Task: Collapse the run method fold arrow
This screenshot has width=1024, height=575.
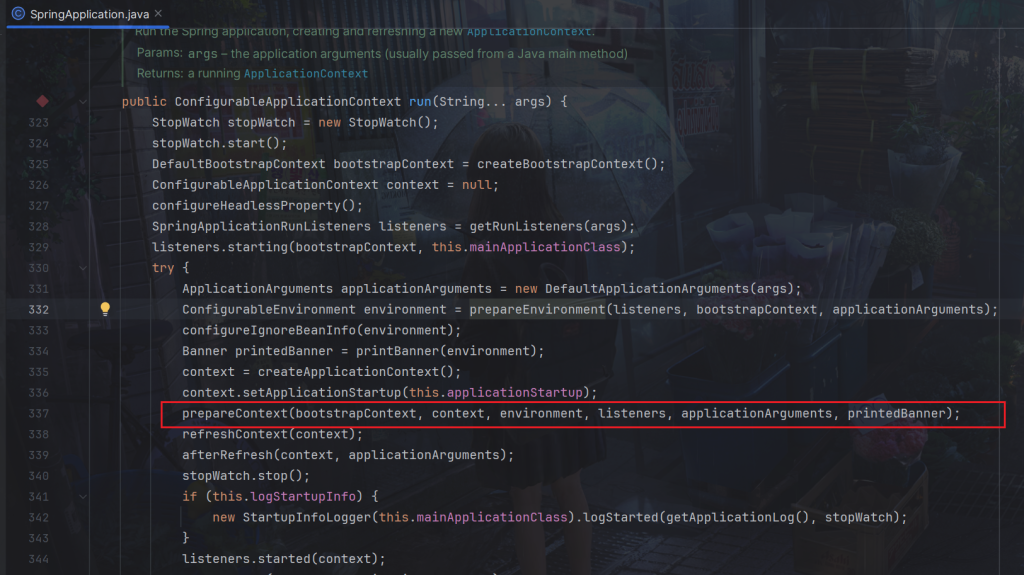Action: pos(82,101)
